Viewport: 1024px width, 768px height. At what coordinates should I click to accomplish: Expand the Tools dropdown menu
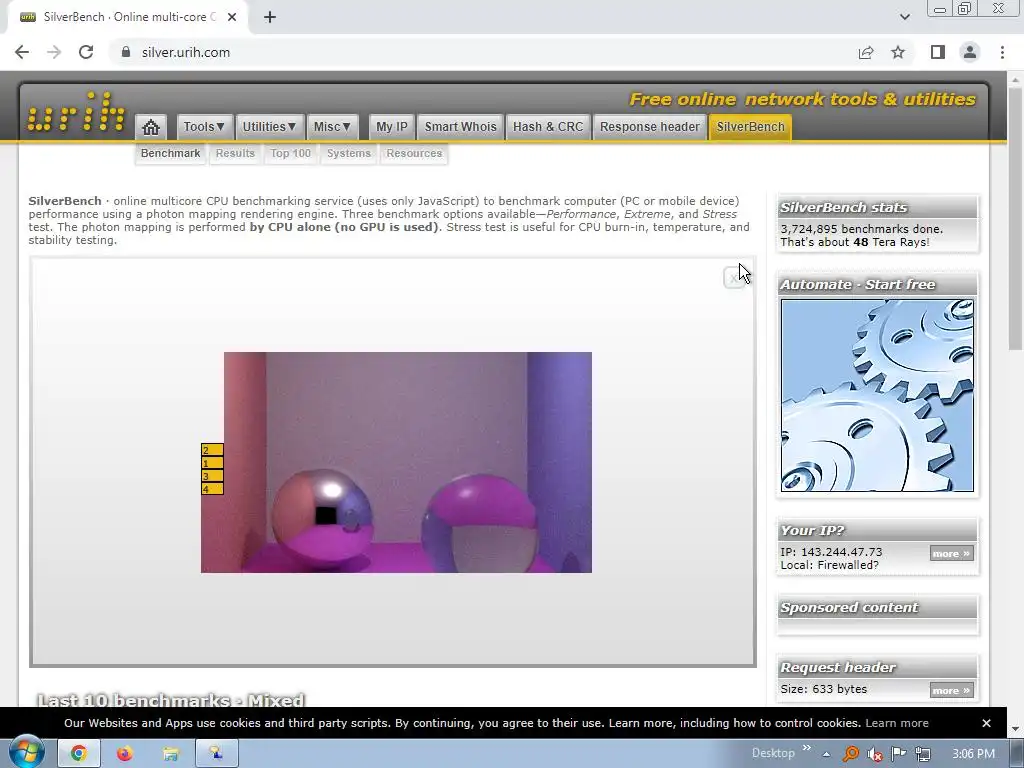pos(204,127)
